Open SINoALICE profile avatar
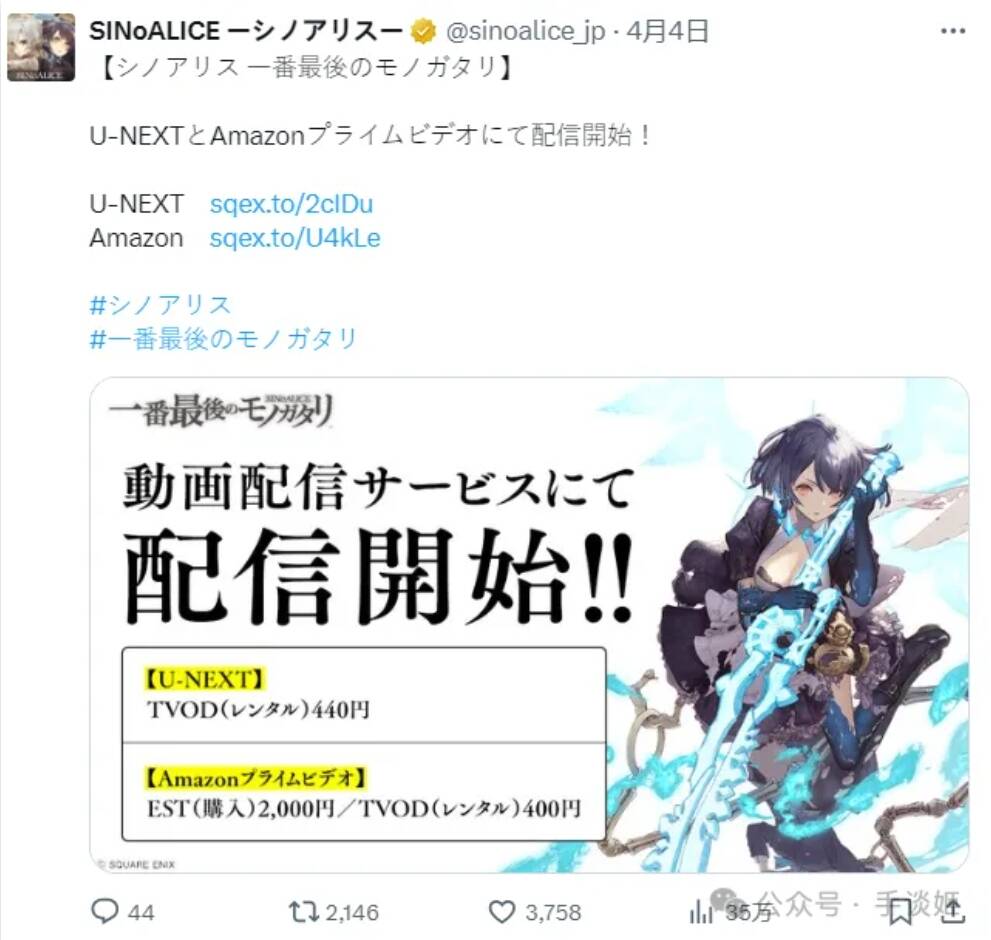Viewport: 991px width, 940px height. click(x=41, y=47)
